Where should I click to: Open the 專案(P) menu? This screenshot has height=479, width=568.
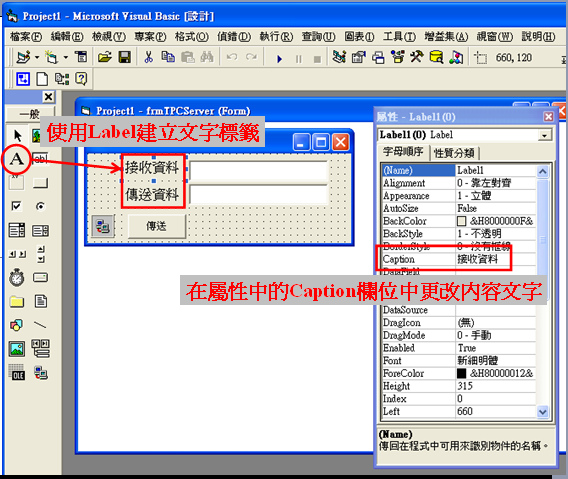tap(150, 37)
